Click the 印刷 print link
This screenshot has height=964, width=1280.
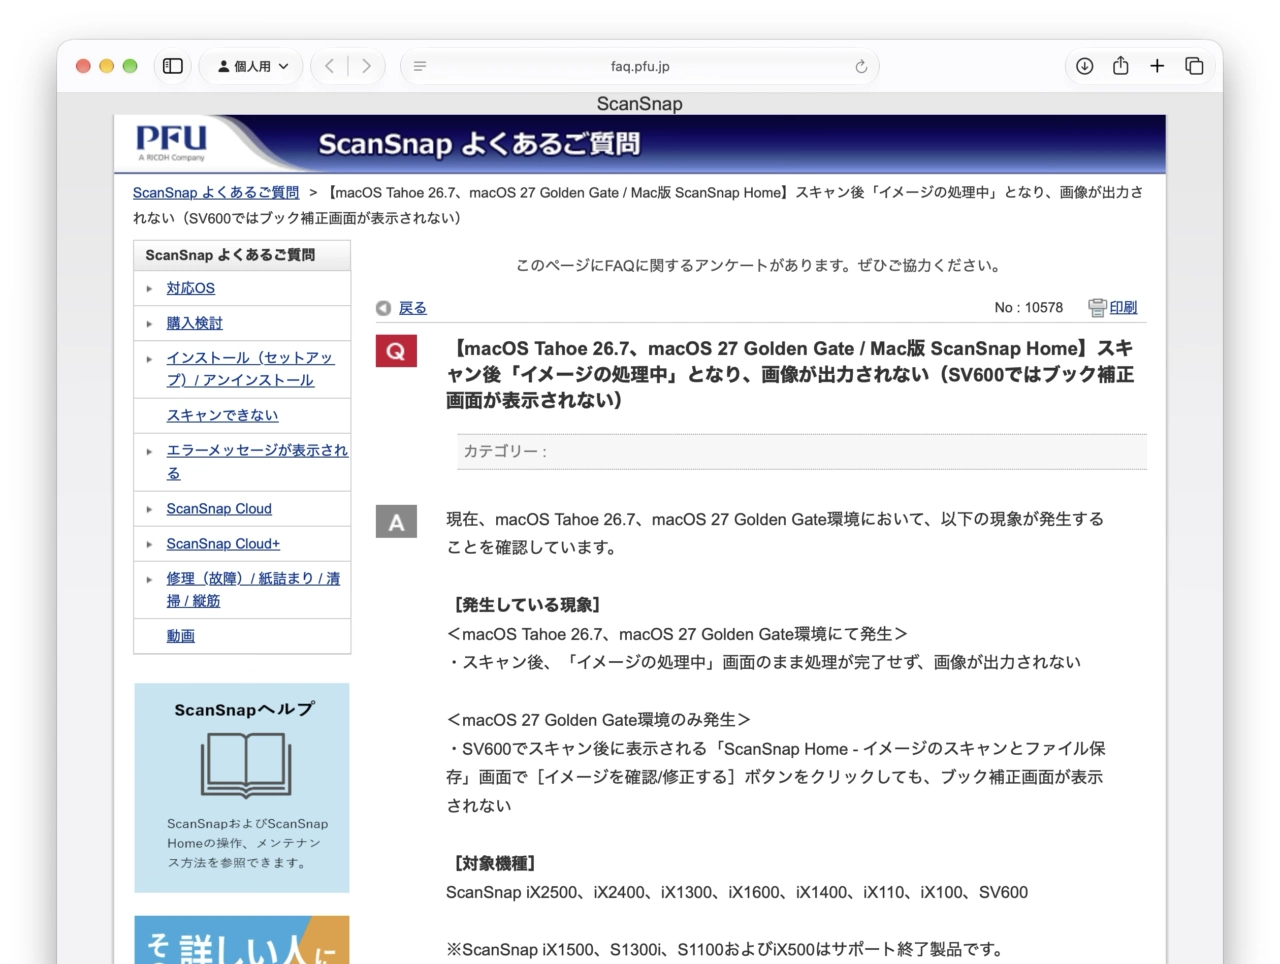pos(1123,307)
